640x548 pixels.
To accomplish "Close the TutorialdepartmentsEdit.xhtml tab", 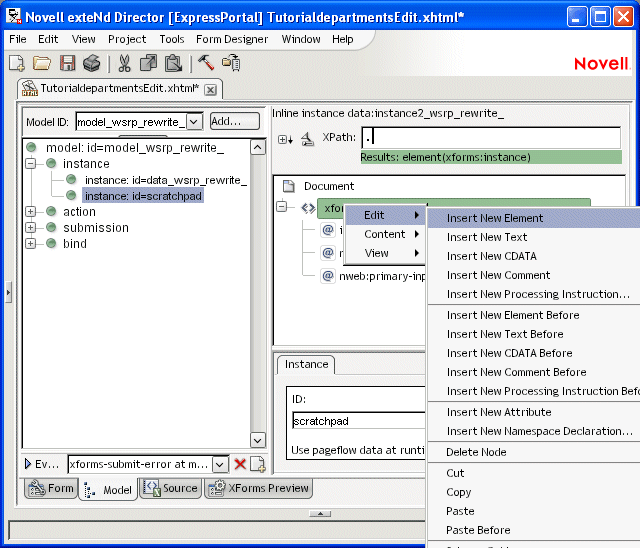I will click(210, 90).
